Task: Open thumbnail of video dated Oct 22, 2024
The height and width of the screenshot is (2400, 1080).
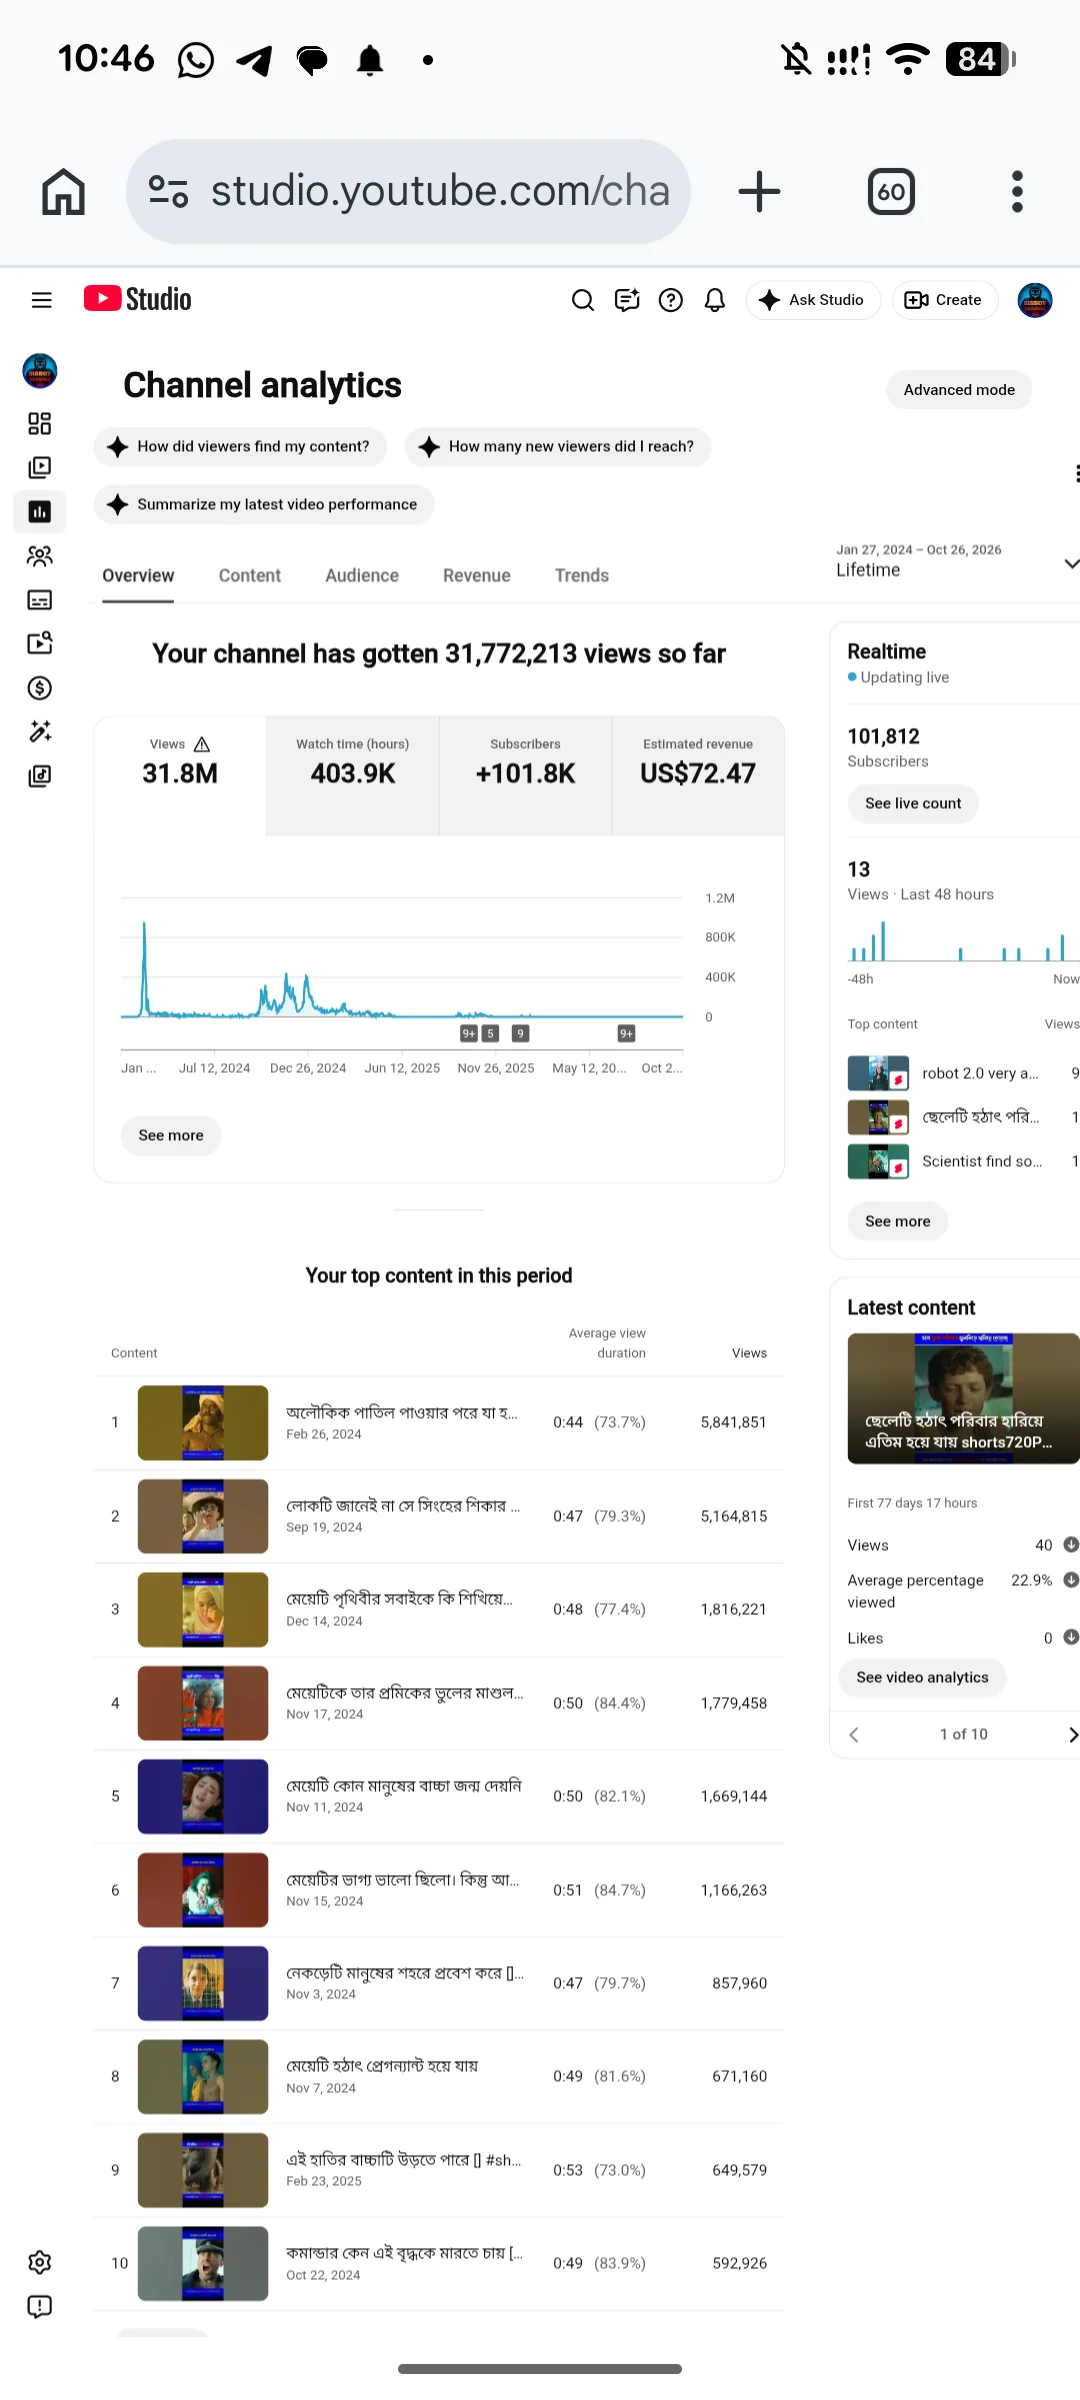Action: [203, 2263]
